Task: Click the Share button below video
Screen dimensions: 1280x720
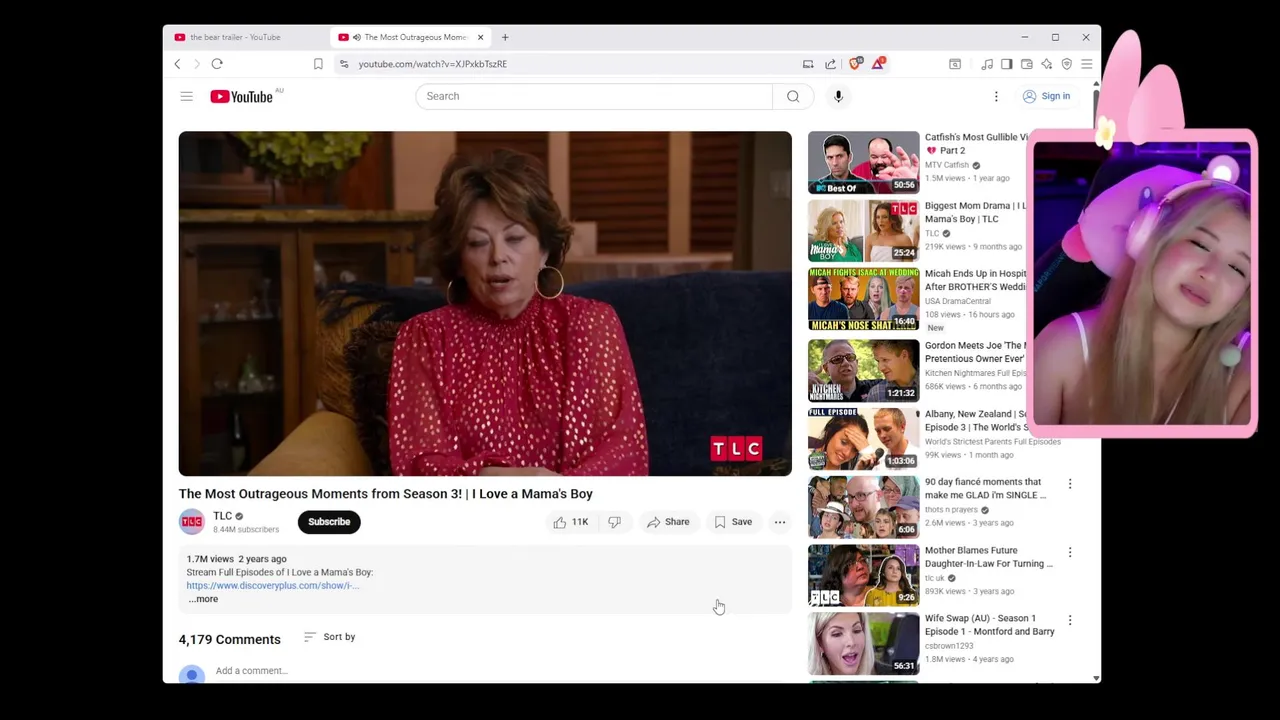Action: 668,522
